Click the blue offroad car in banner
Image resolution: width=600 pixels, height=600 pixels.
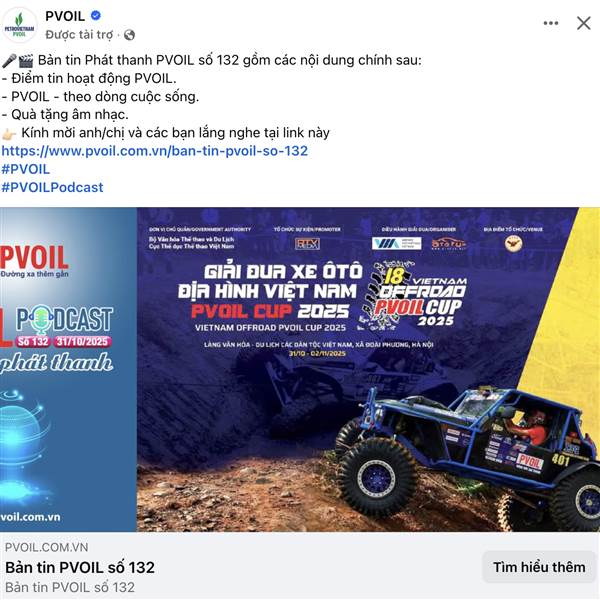[x=469, y=455]
